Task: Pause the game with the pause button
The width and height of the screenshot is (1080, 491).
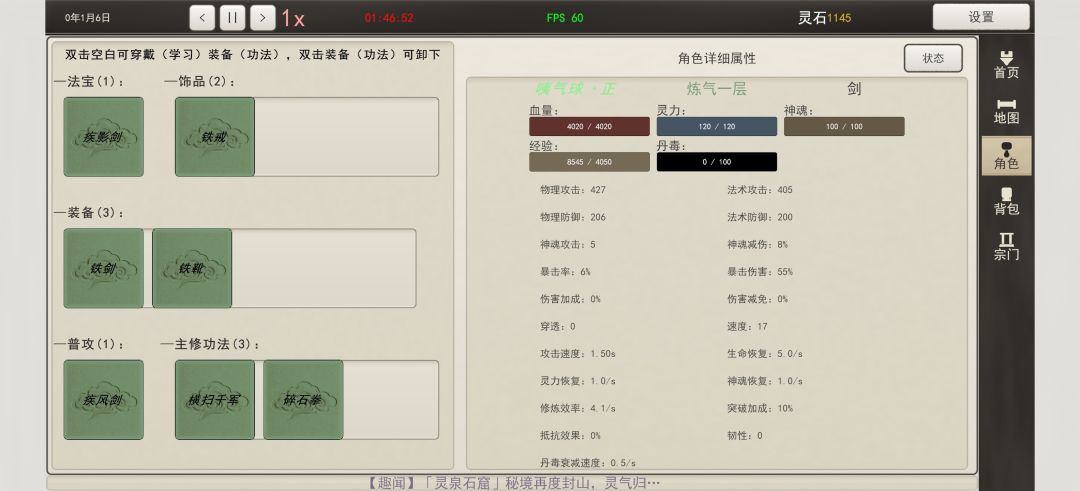Action: (232, 18)
